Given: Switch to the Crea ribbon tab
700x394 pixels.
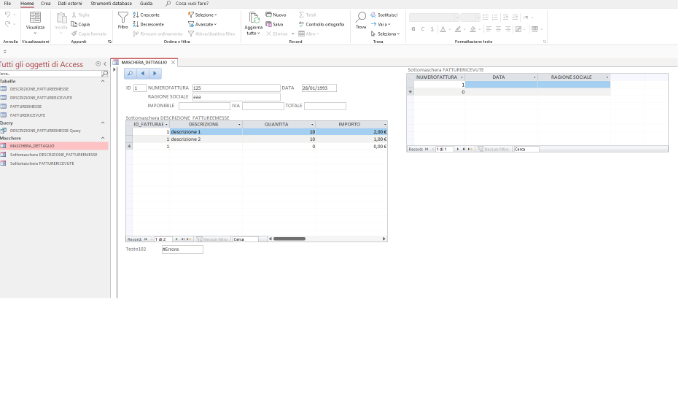Looking at the screenshot, I should pyautogui.click(x=46, y=3).
